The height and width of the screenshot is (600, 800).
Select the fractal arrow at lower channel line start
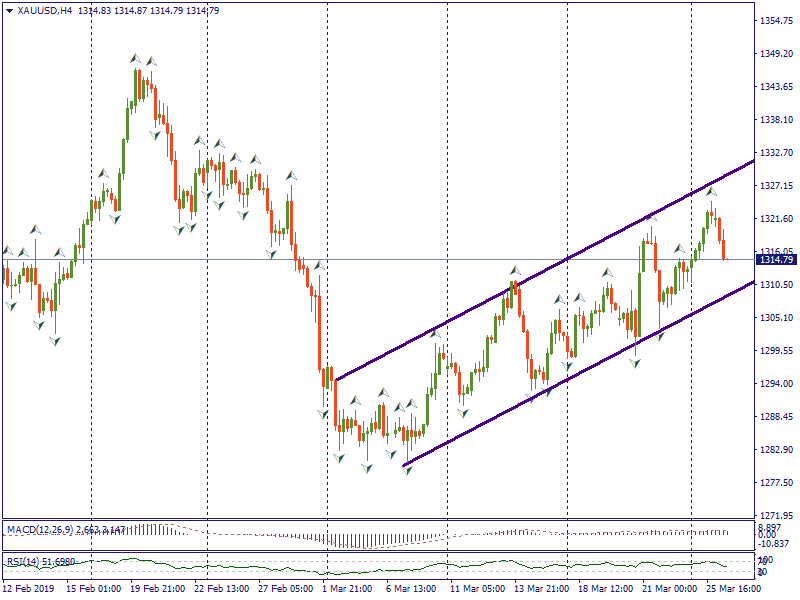(x=407, y=469)
